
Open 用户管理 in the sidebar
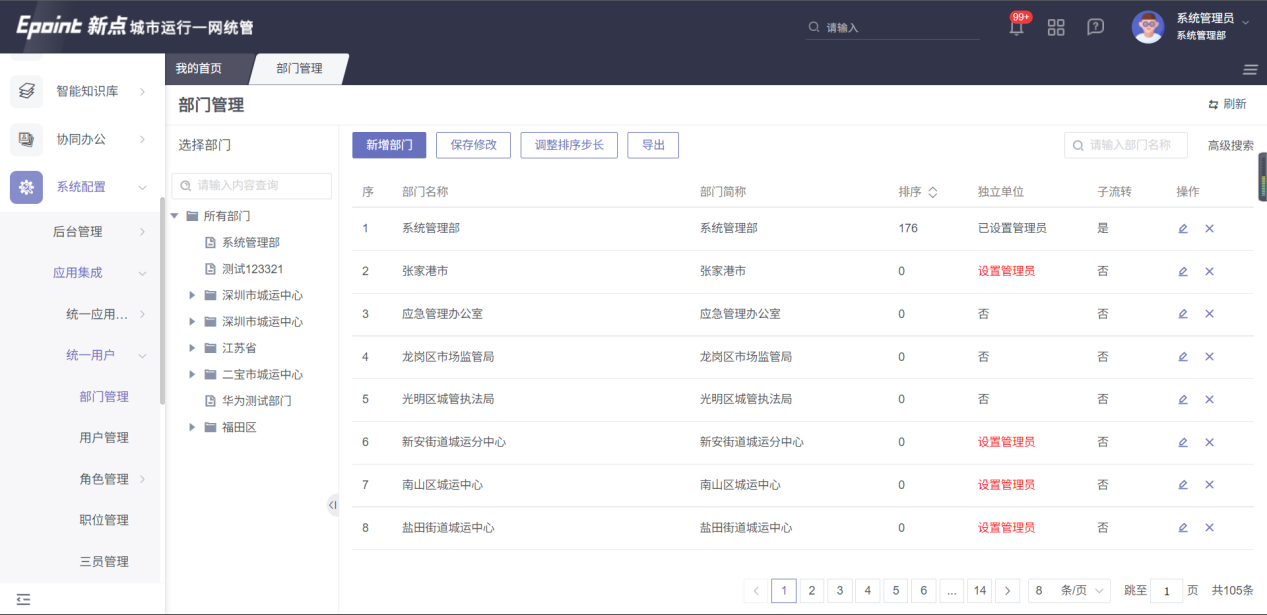point(104,438)
